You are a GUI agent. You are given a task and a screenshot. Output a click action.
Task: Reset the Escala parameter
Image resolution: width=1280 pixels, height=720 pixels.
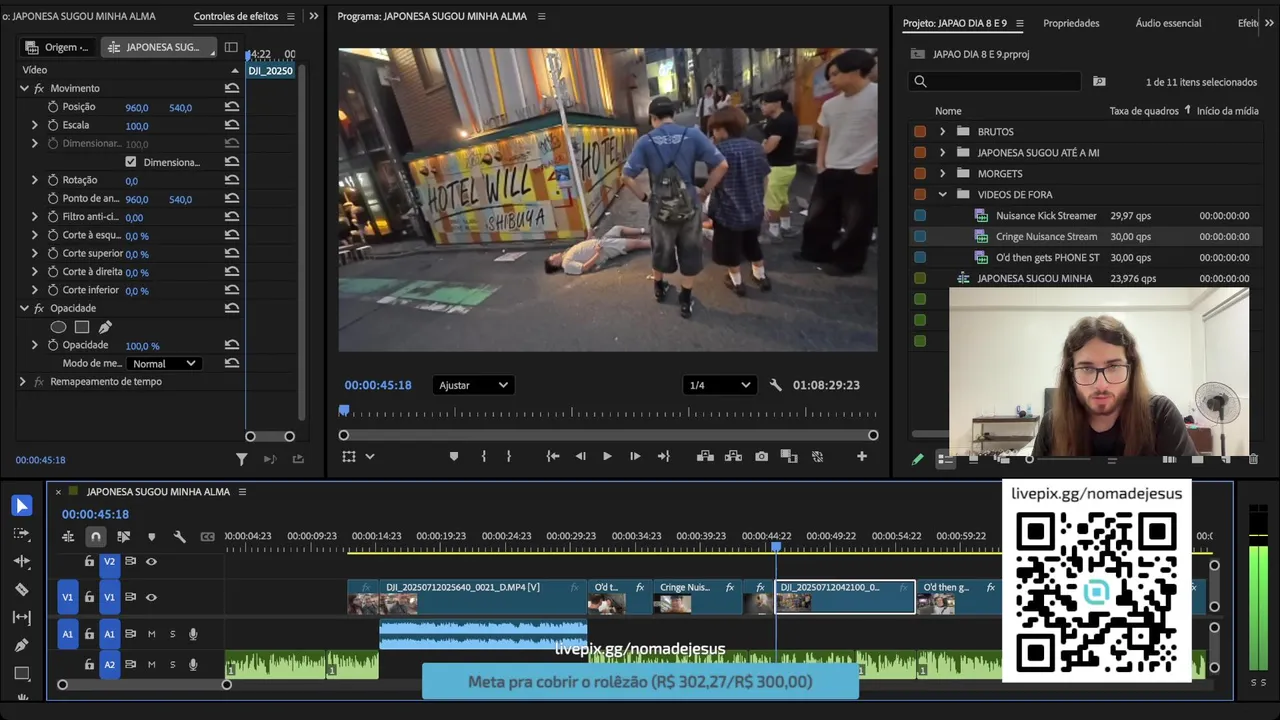pyautogui.click(x=232, y=125)
